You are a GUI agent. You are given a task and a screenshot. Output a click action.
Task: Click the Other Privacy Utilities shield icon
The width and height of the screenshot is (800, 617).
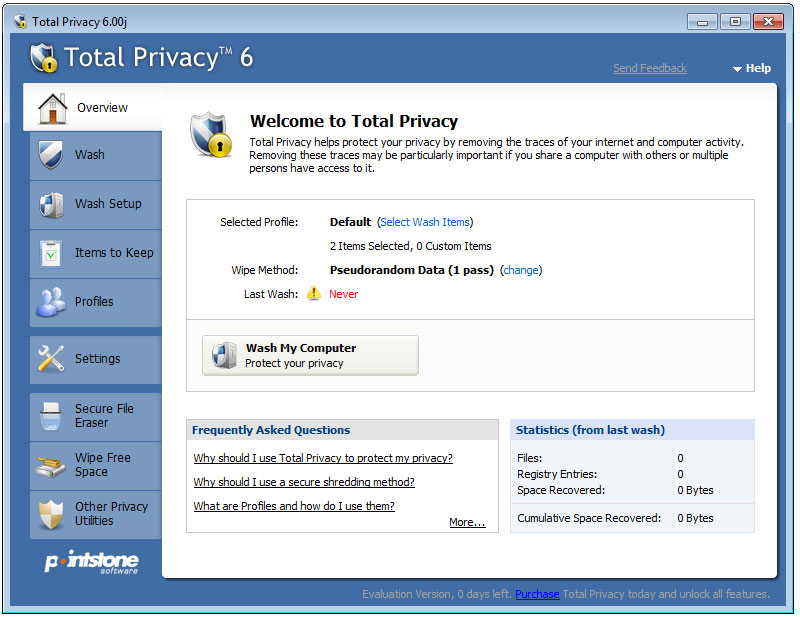click(51, 514)
